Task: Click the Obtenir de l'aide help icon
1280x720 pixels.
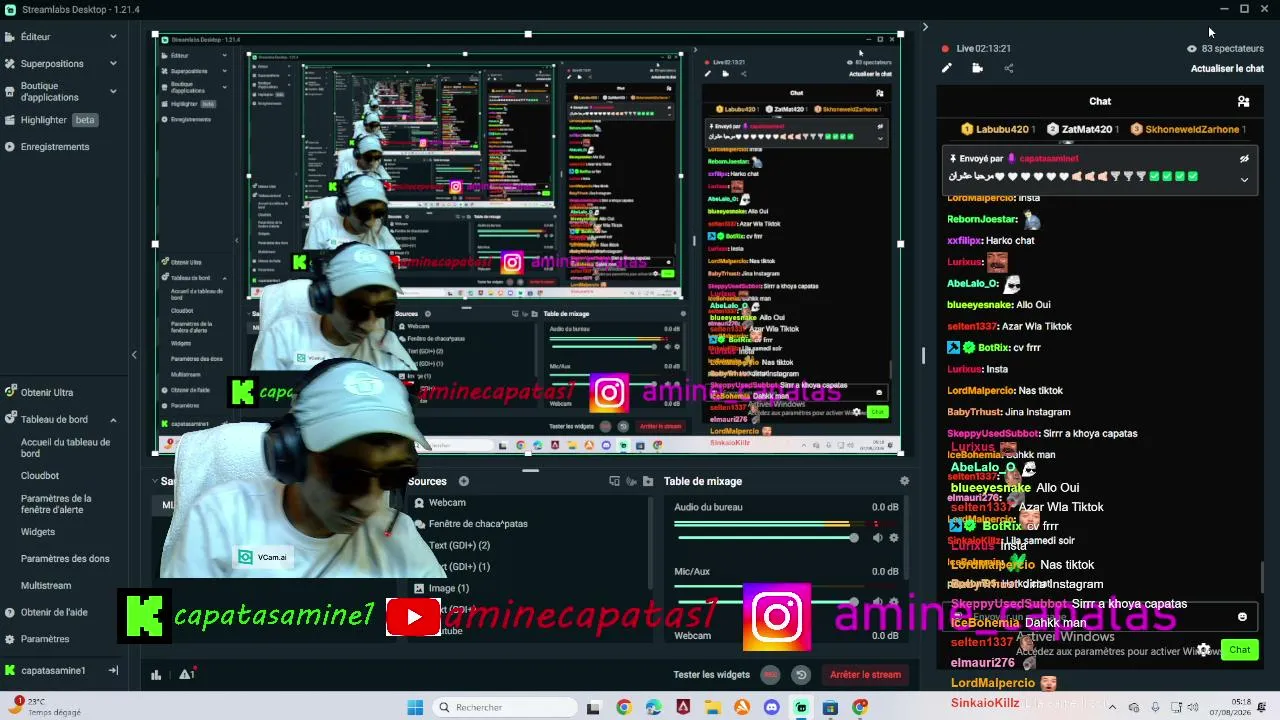Action: (x=10, y=613)
